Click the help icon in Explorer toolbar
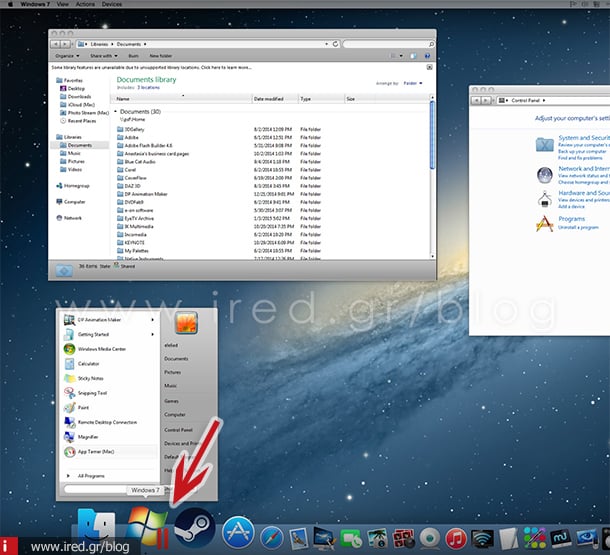610x555 pixels. pos(427,56)
